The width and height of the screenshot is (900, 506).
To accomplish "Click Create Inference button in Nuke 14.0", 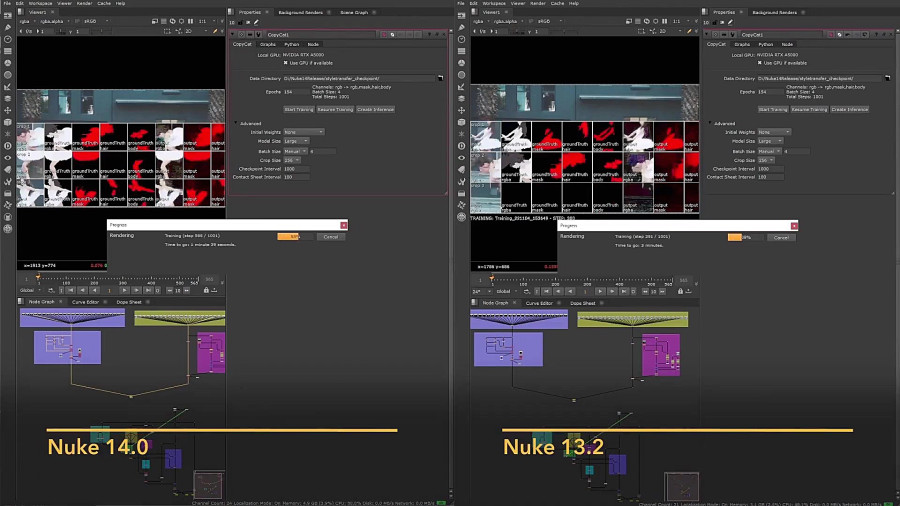I will pos(375,109).
